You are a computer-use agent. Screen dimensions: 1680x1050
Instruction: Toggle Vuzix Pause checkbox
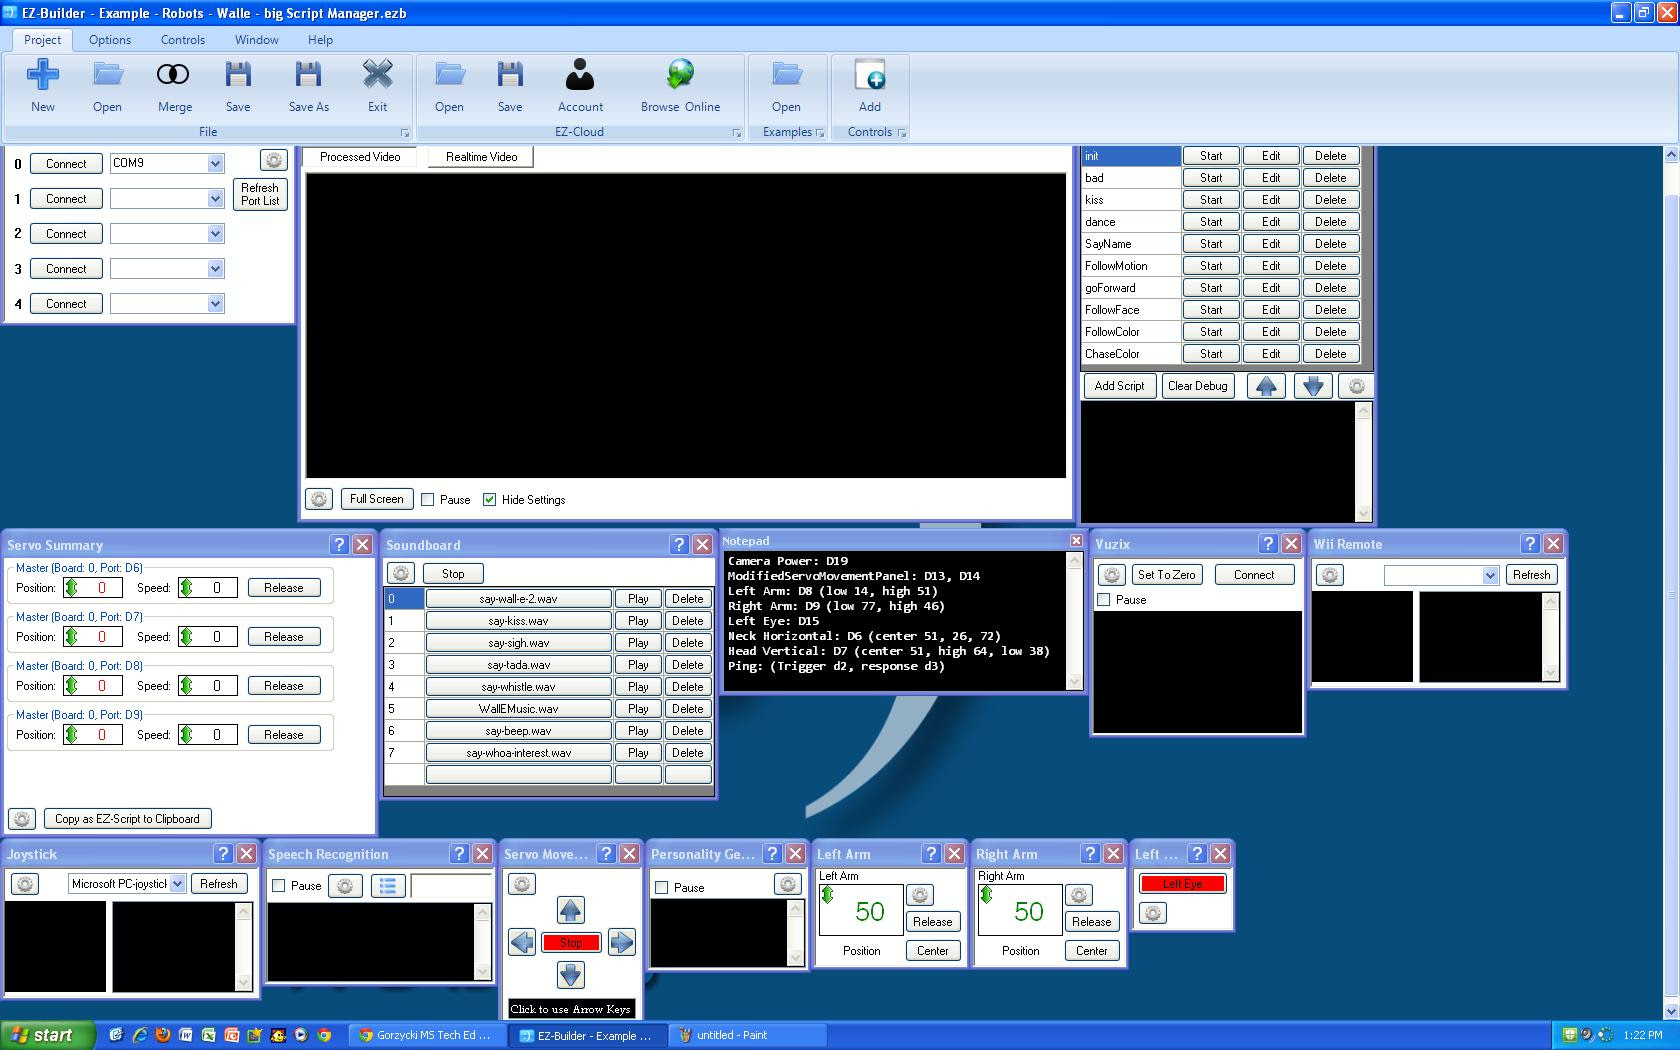pos(1104,600)
